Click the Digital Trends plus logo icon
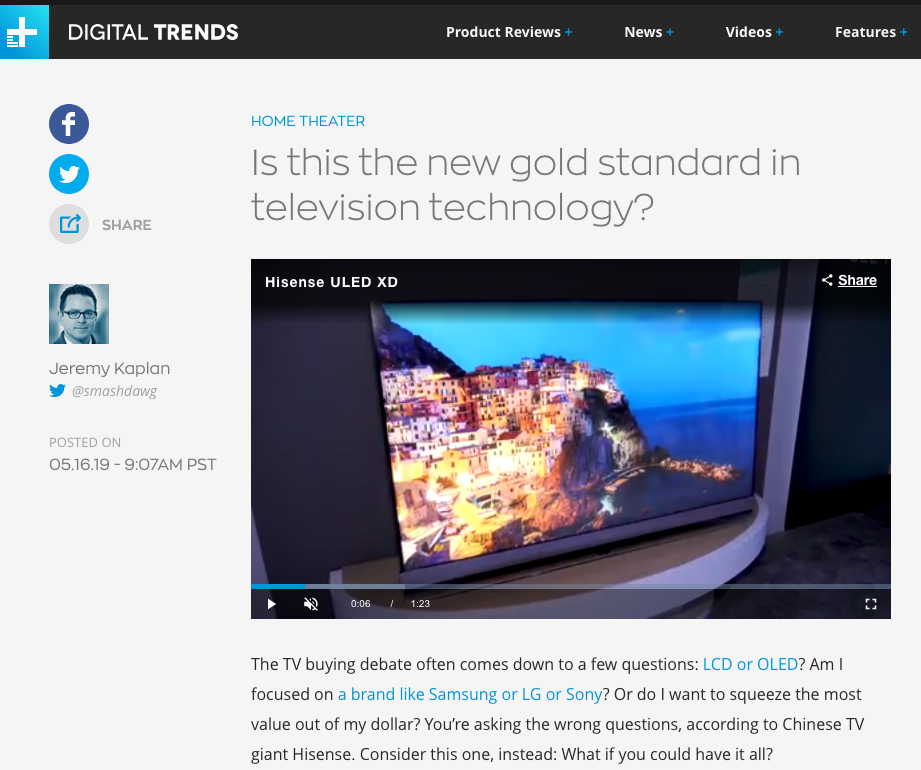The height and width of the screenshot is (770, 921). (x=22, y=33)
